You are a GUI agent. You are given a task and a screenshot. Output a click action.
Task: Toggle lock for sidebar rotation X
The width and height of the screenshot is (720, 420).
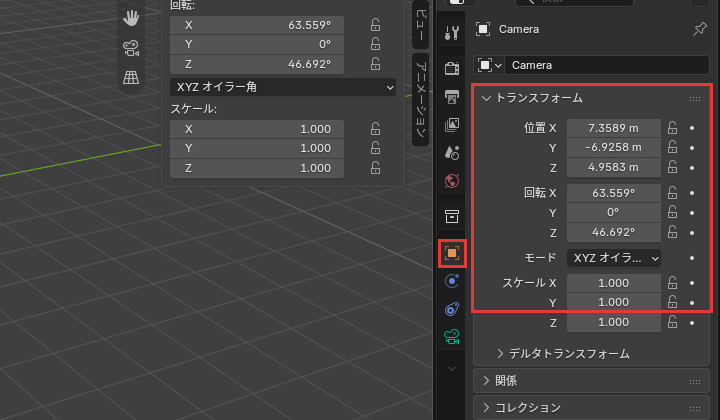point(375,25)
